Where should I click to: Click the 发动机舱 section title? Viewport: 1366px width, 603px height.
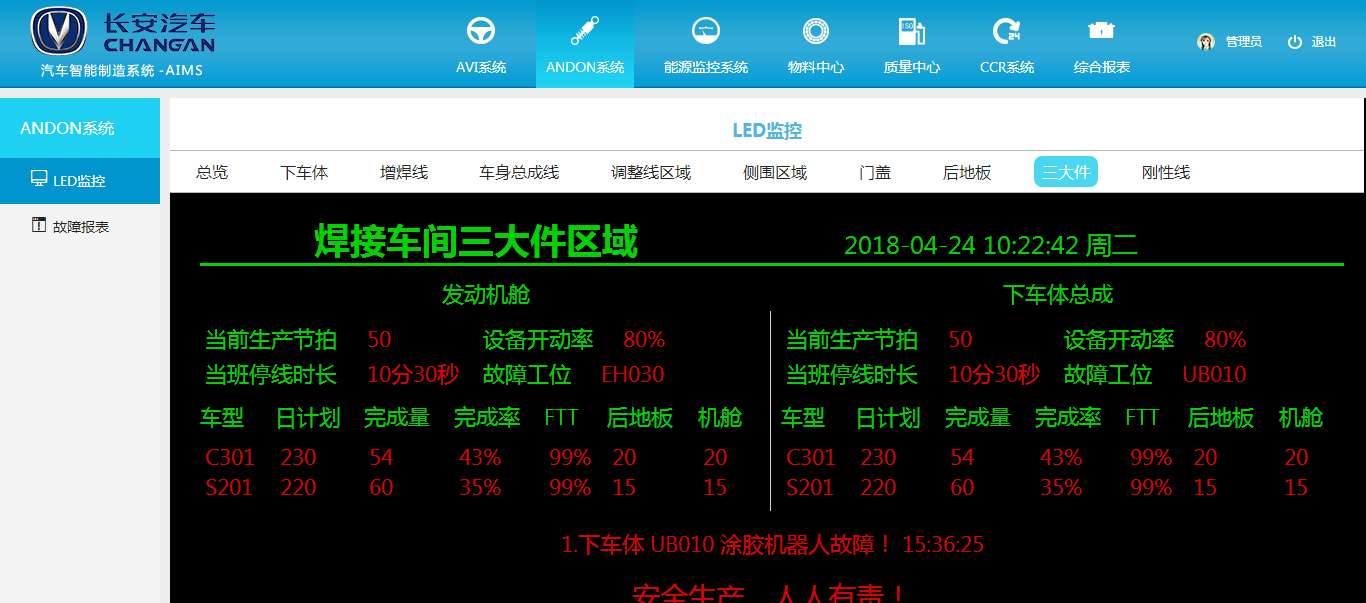tap(486, 295)
